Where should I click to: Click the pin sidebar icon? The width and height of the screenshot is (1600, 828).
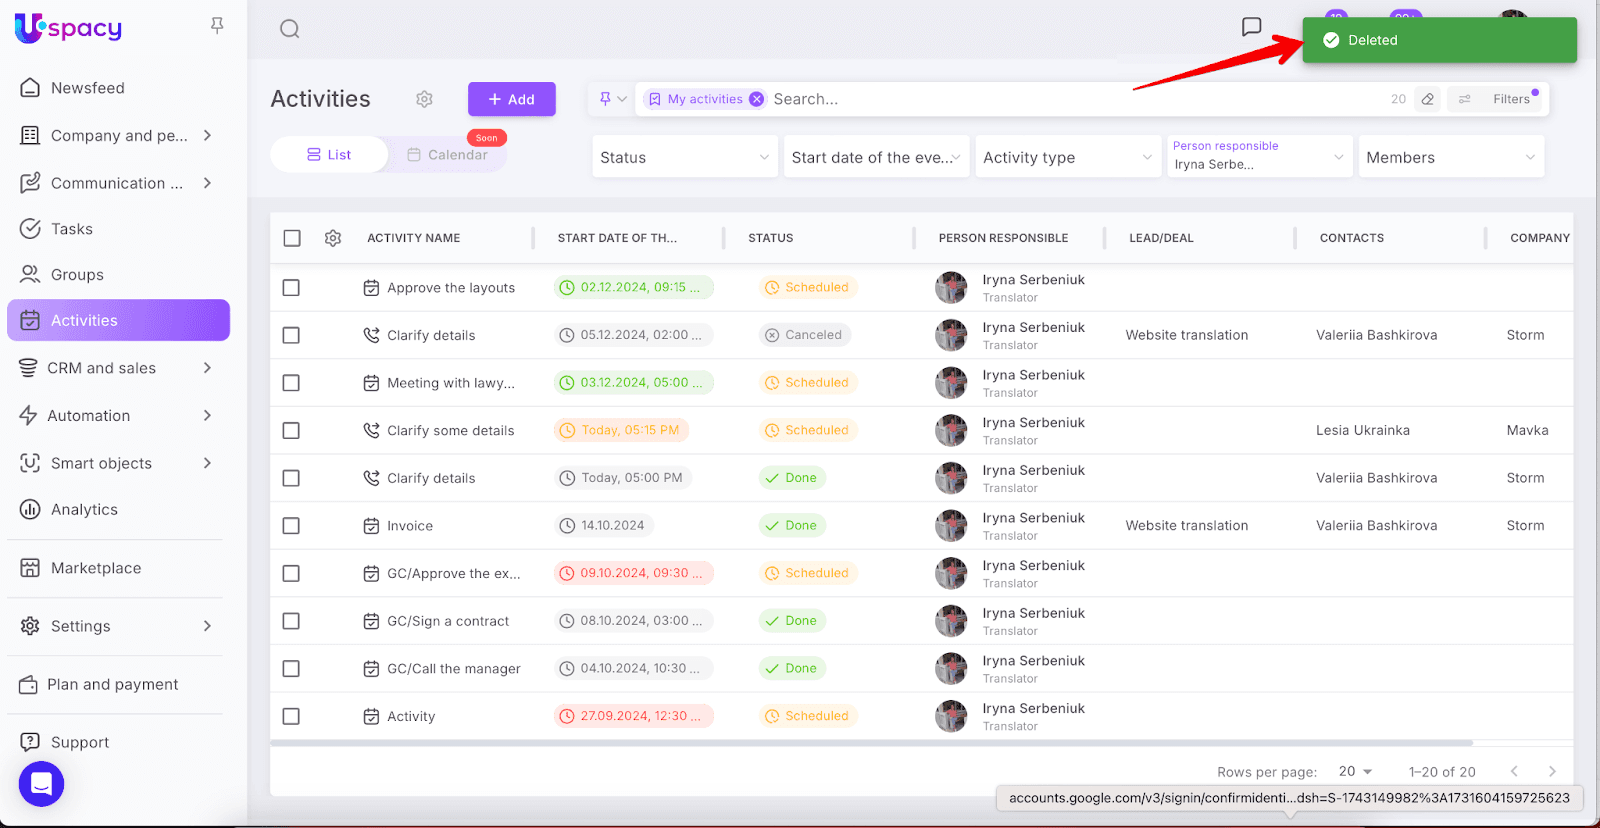click(x=217, y=26)
